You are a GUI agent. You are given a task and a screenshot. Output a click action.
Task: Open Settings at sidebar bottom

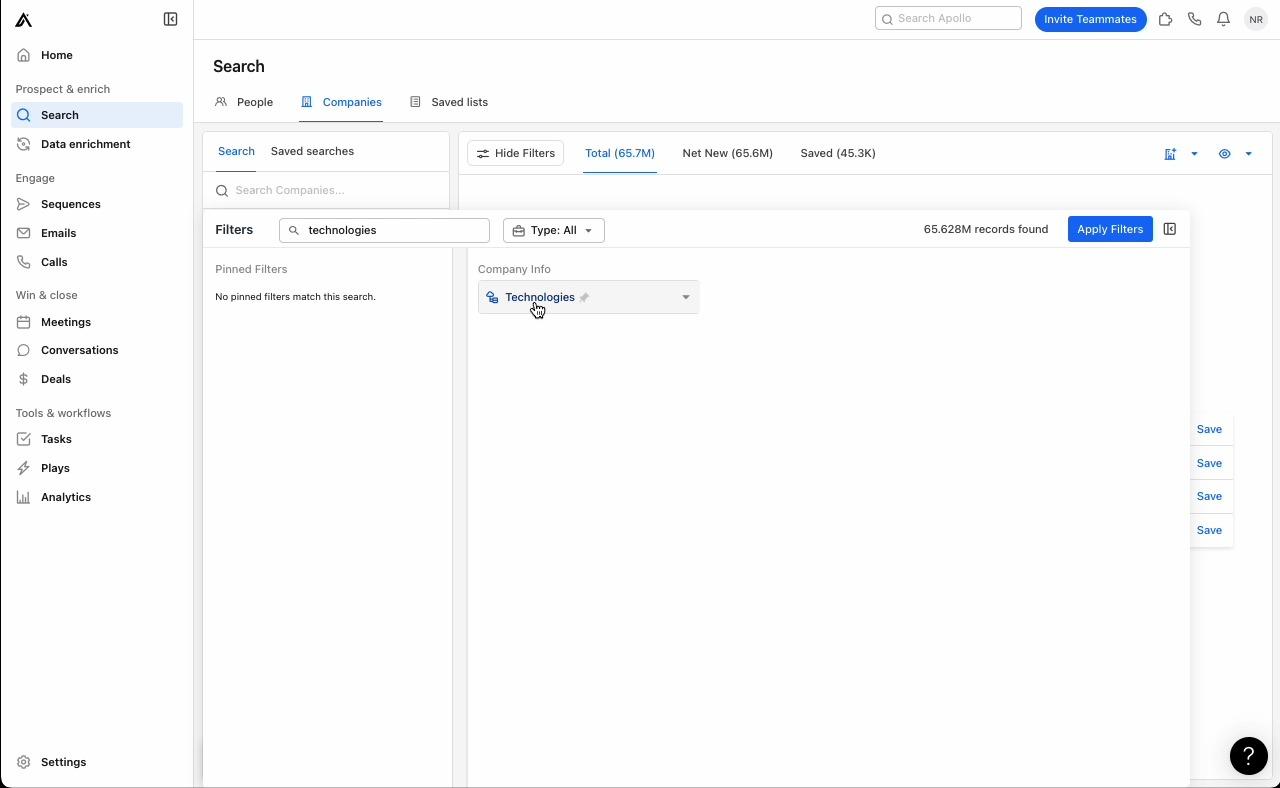97,762
